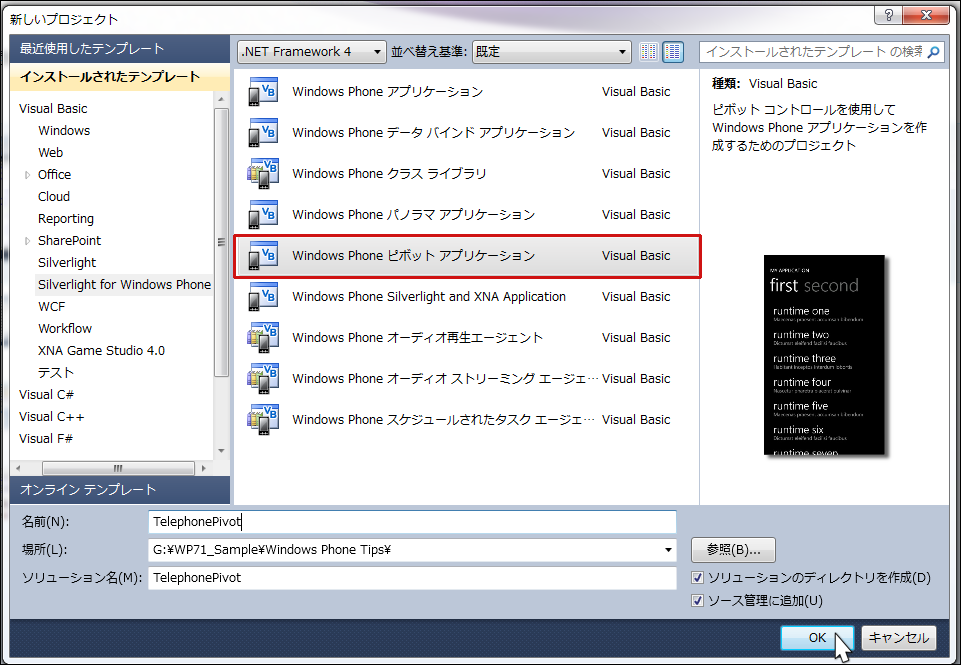The height and width of the screenshot is (665, 961).
Task: Select the Cloud tree item
Action: point(54,197)
